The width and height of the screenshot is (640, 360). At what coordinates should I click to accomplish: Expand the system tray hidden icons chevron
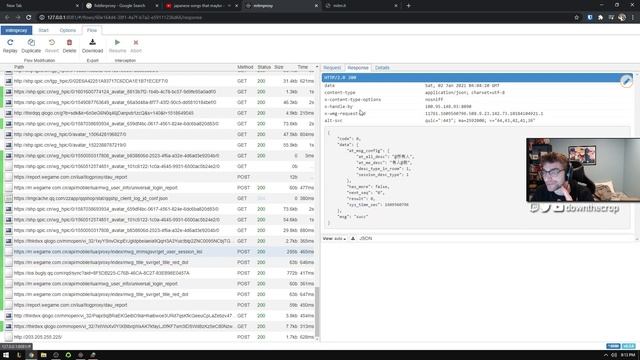tap(606, 355)
